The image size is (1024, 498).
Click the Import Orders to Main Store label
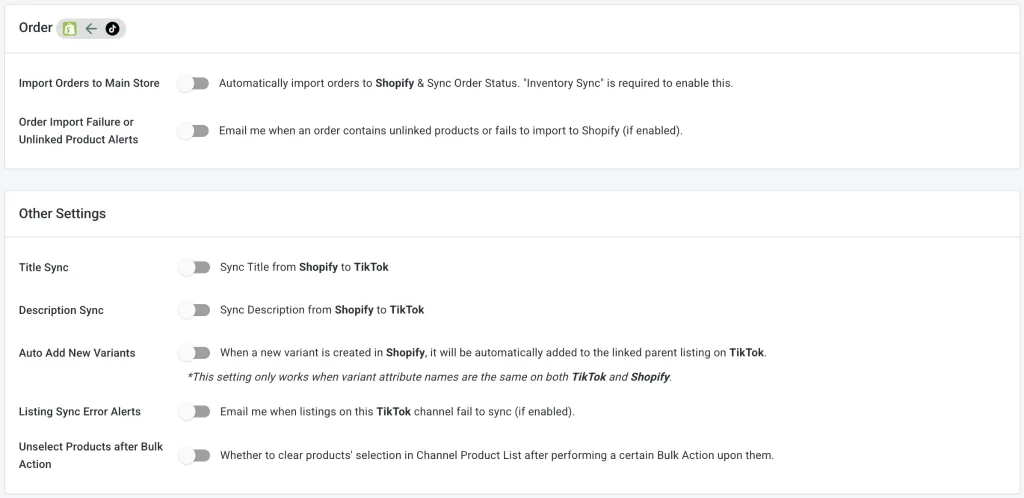[x=89, y=84]
